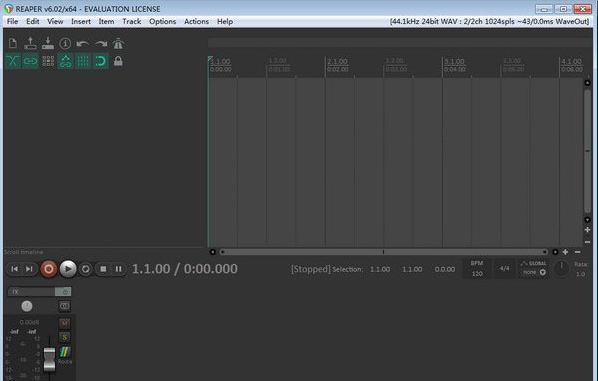Screen dimensions: 598x381
Task: Zoom out horizontally with minus button
Action: pyautogui.click(x=577, y=252)
